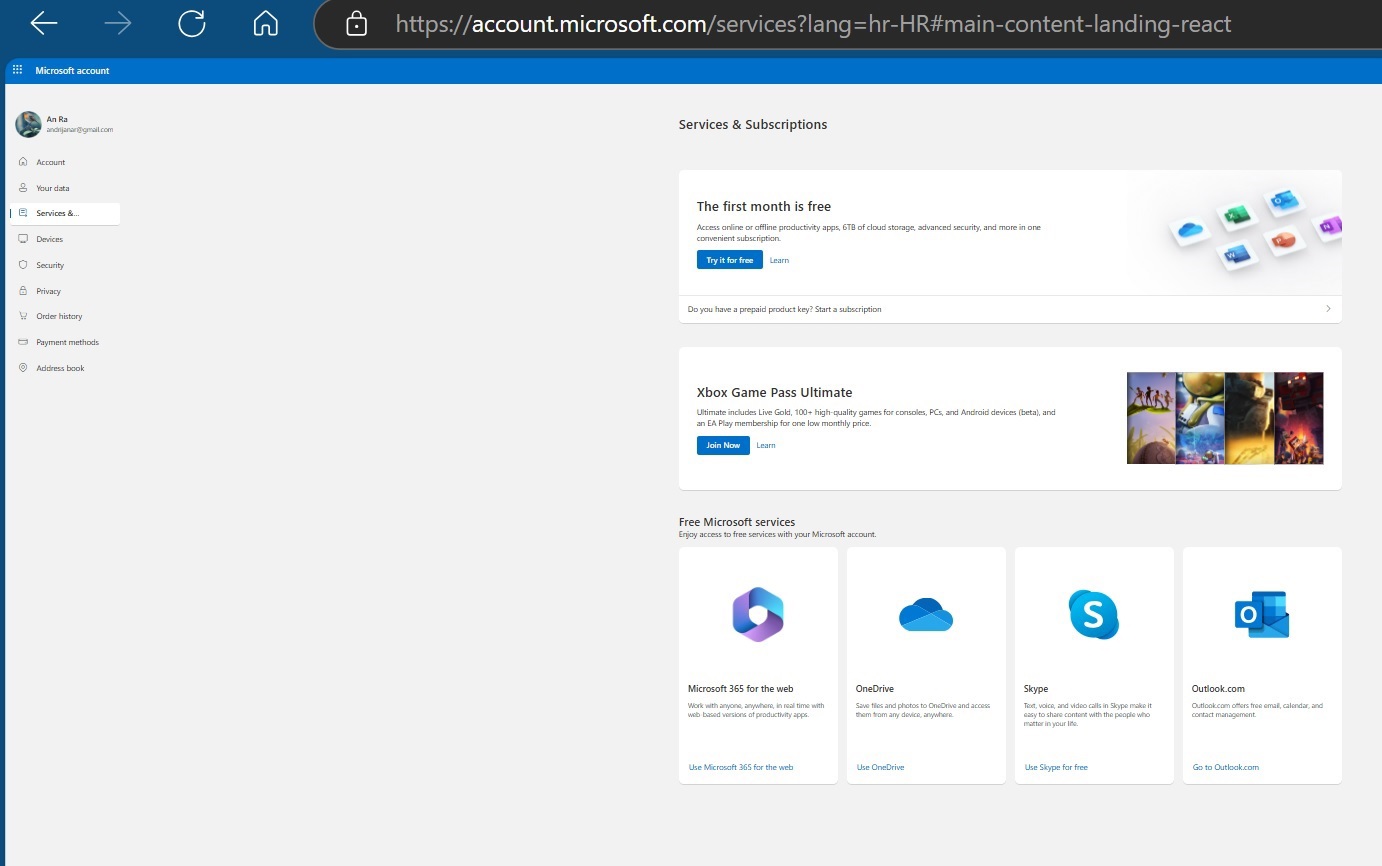
Task: Click Learn link beside Join Now
Action: coord(766,445)
